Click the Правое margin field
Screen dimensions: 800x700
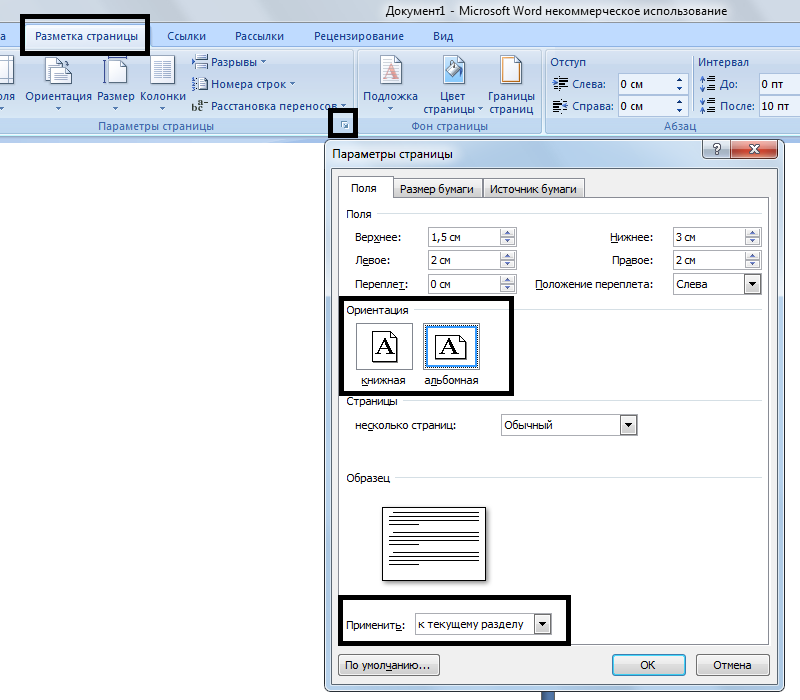click(709, 260)
